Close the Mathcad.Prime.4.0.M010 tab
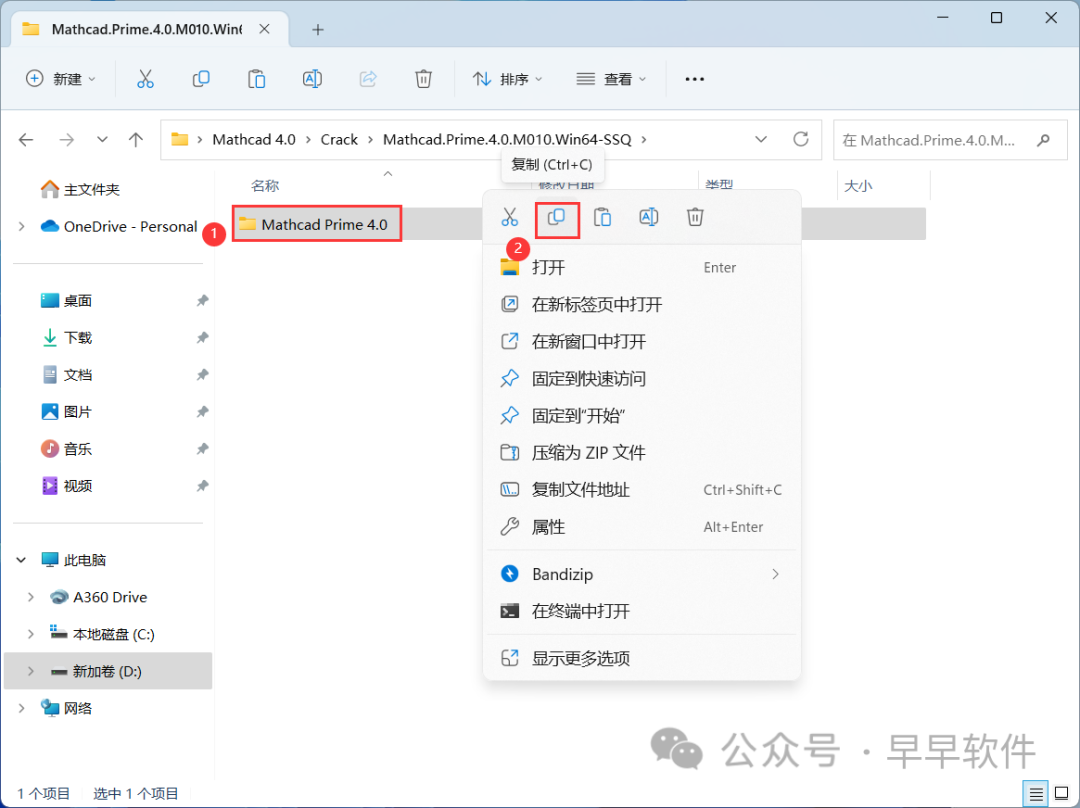This screenshot has height=808, width=1080. (x=264, y=29)
